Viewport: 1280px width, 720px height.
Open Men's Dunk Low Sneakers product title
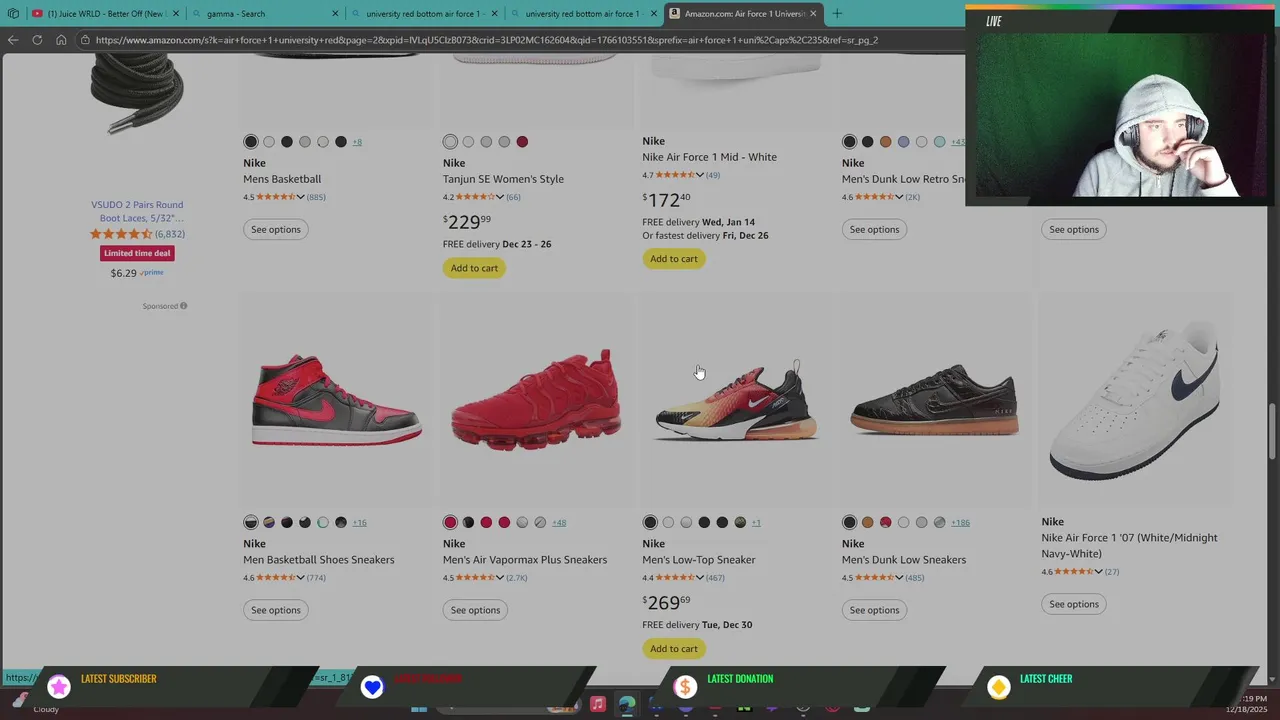point(904,560)
